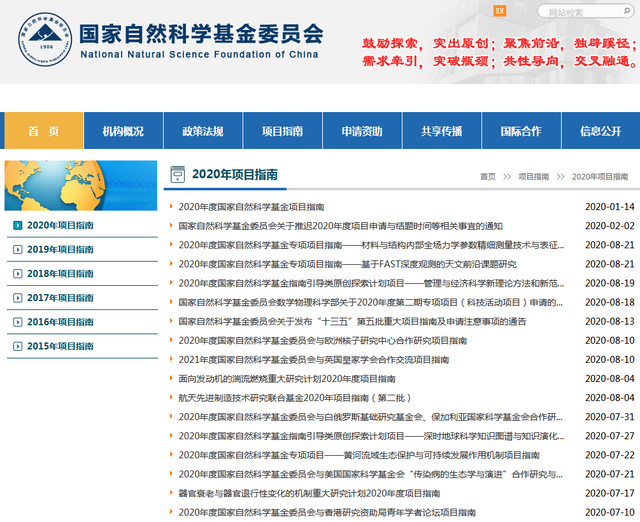Select 2016年项目指南 in the sidebar
Image resolution: width=640 pixels, height=522 pixels.
(60, 322)
